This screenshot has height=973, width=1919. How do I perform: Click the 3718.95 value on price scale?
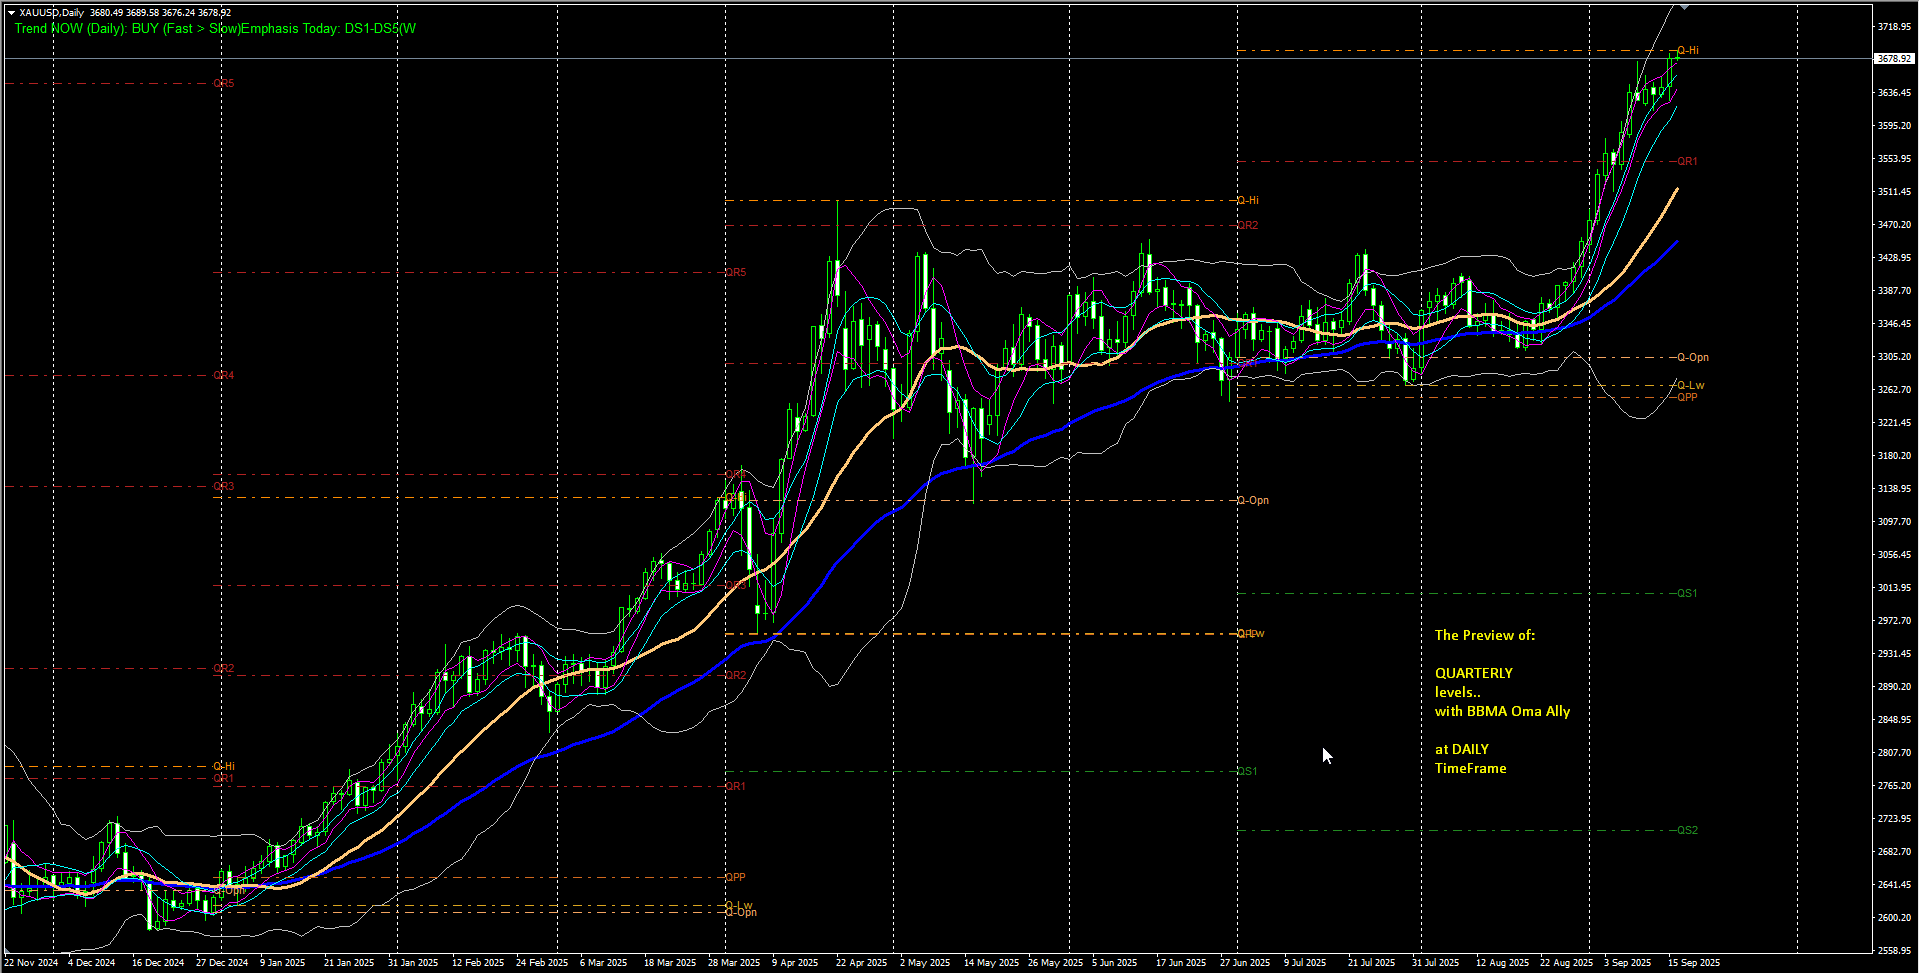pyautogui.click(x=1894, y=27)
